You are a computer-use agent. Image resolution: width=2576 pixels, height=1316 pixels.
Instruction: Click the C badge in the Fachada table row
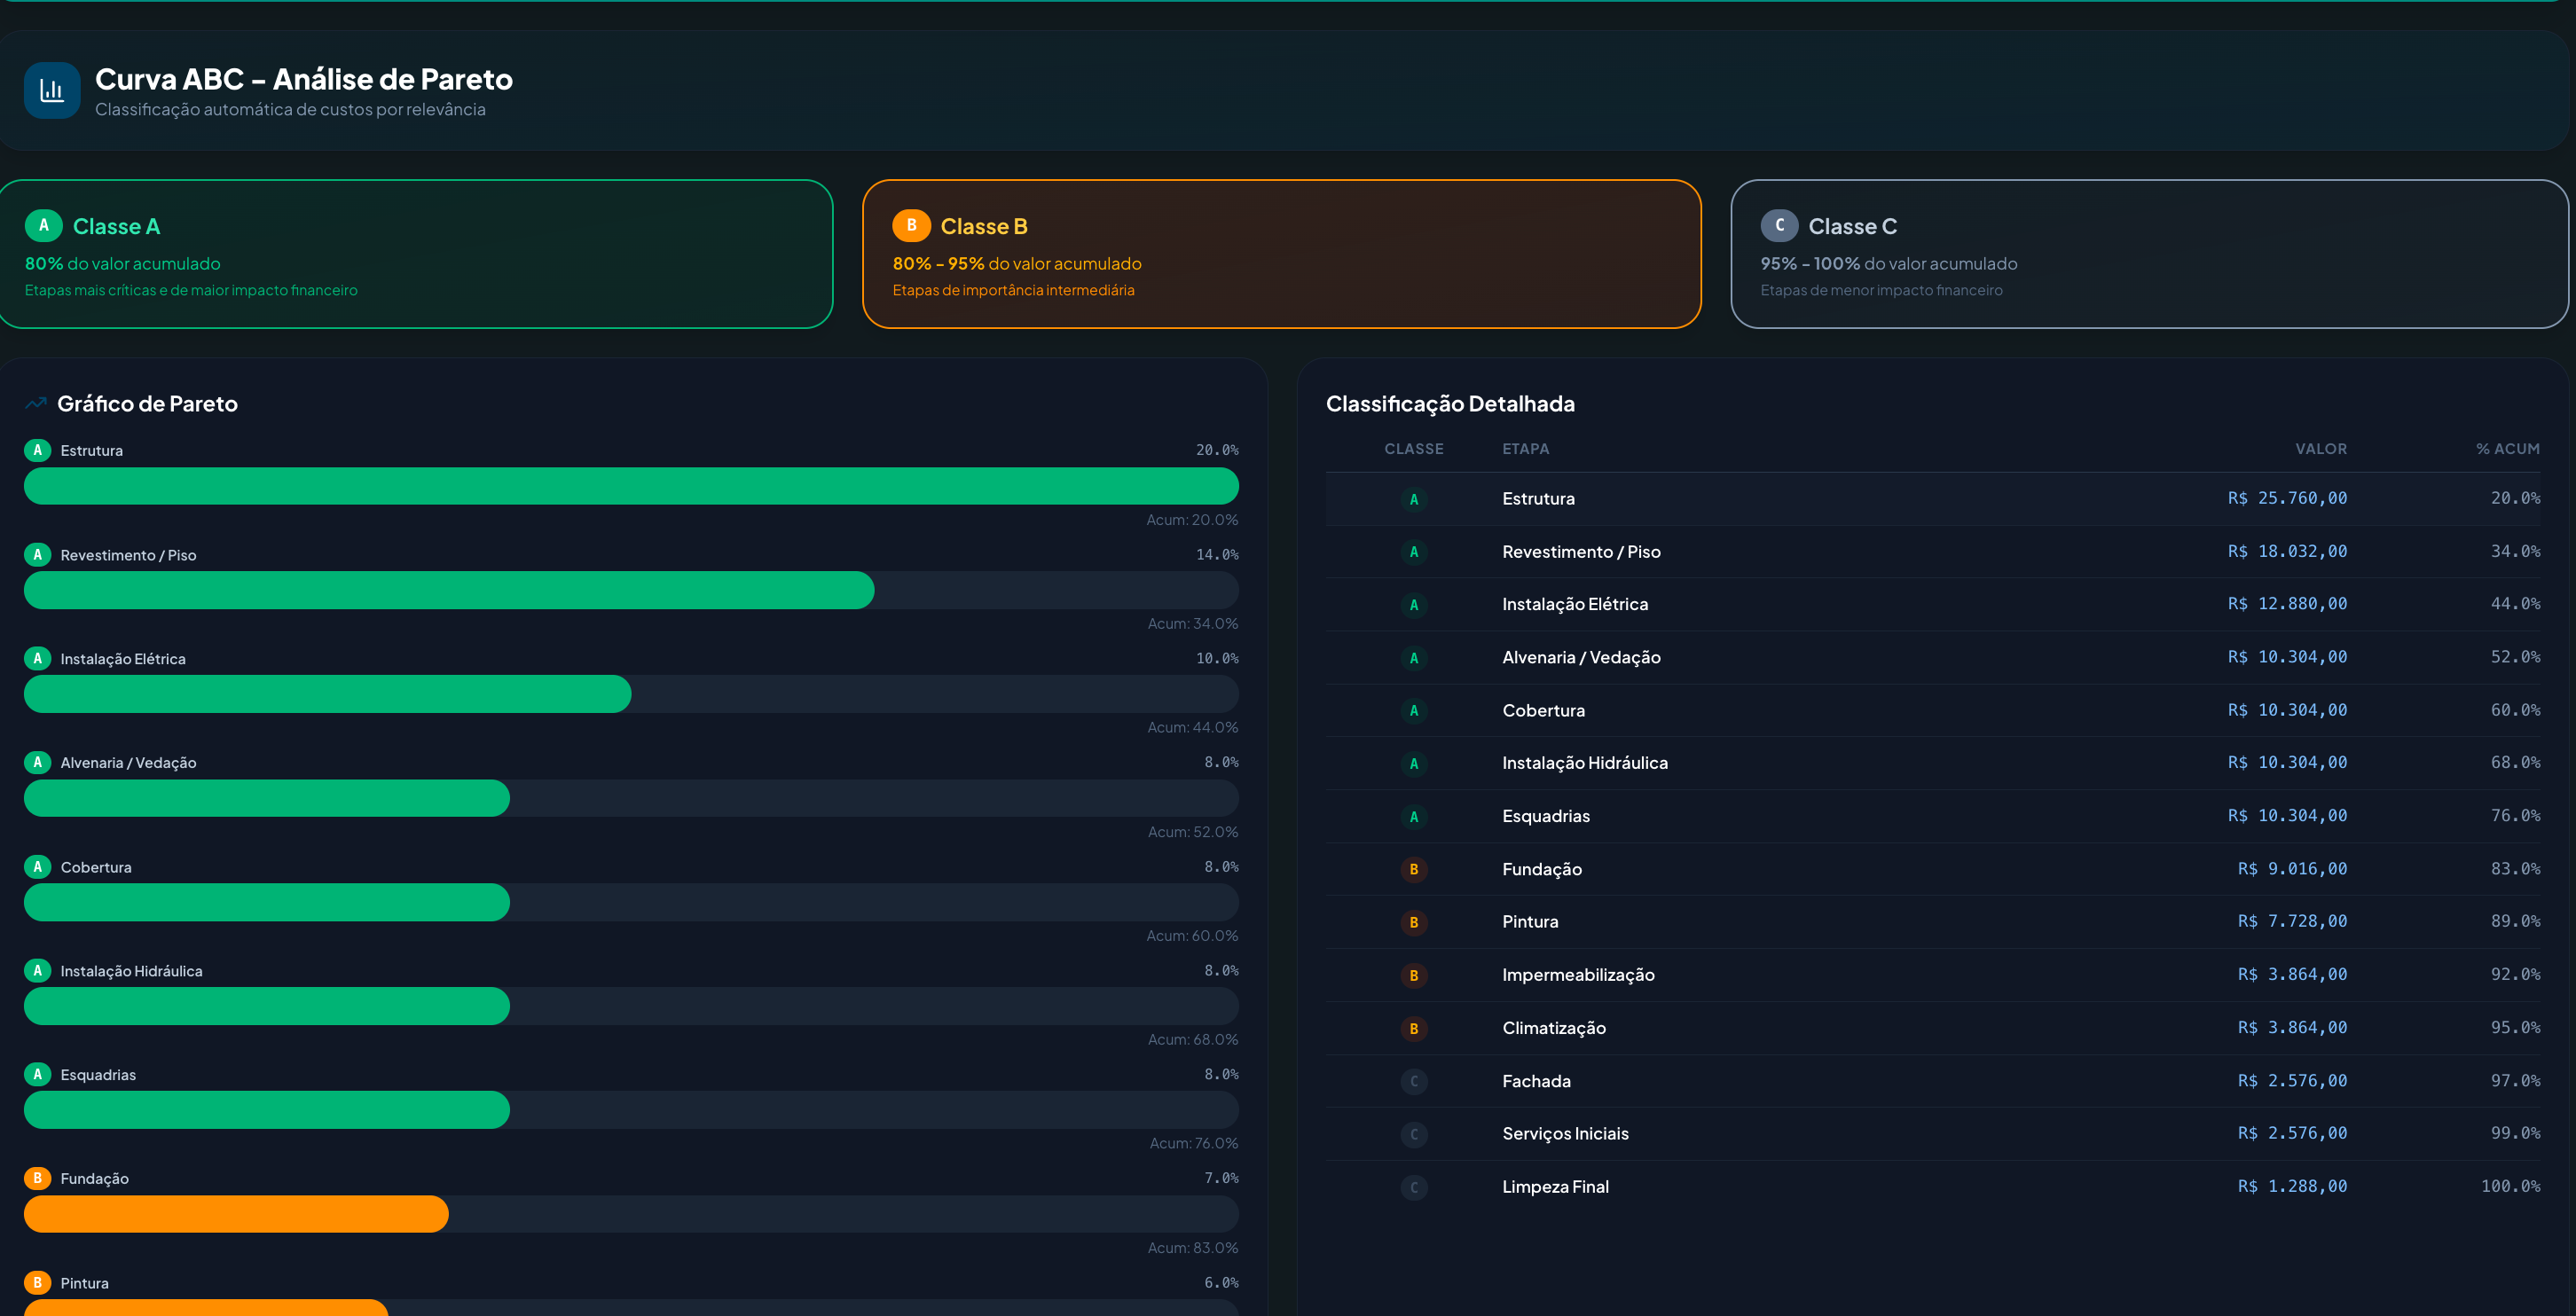pos(1413,1082)
